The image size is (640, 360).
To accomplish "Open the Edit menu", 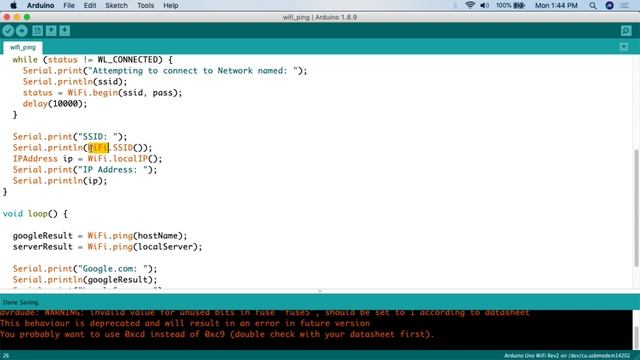I will click(90, 5).
